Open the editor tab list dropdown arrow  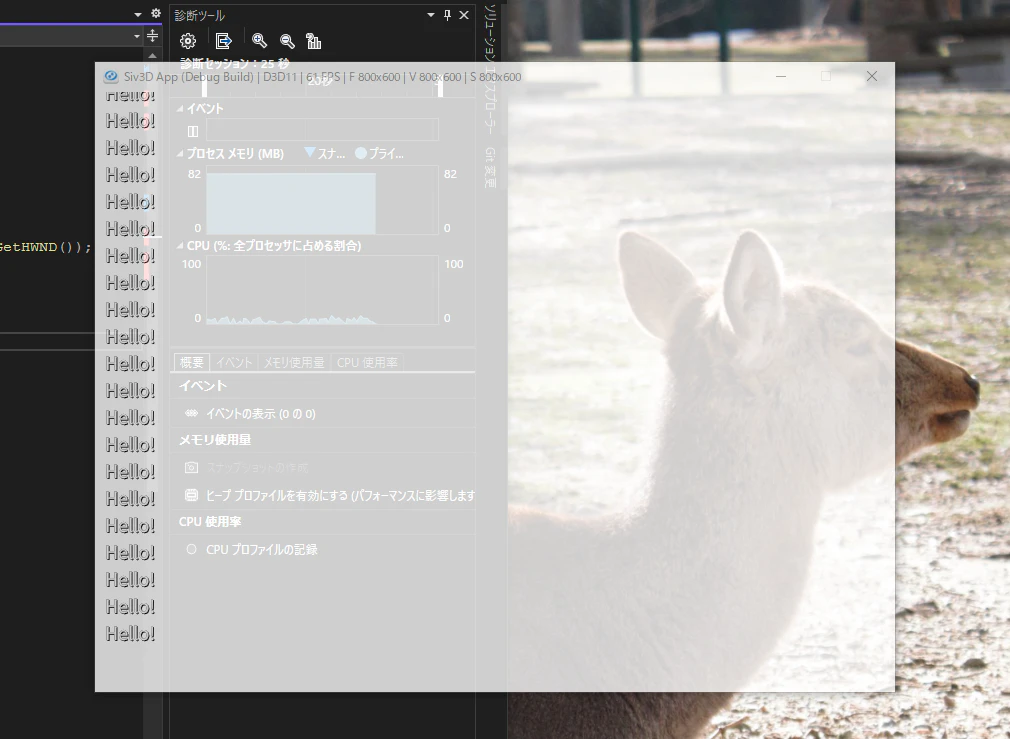(x=138, y=14)
